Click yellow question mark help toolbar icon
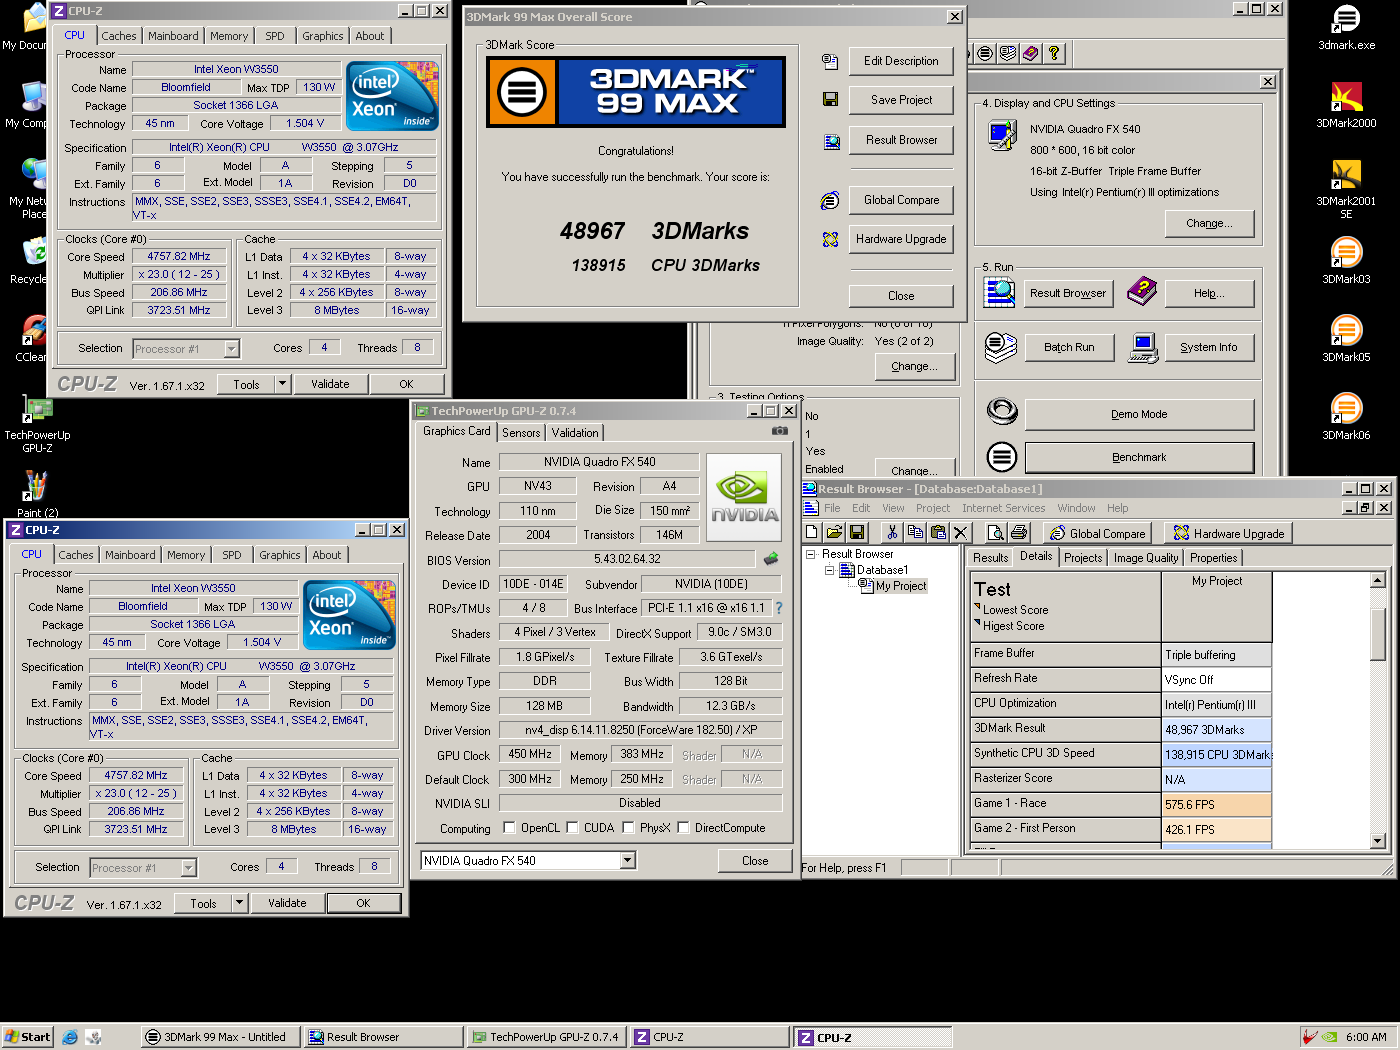The image size is (1400, 1050). point(1053,53)
